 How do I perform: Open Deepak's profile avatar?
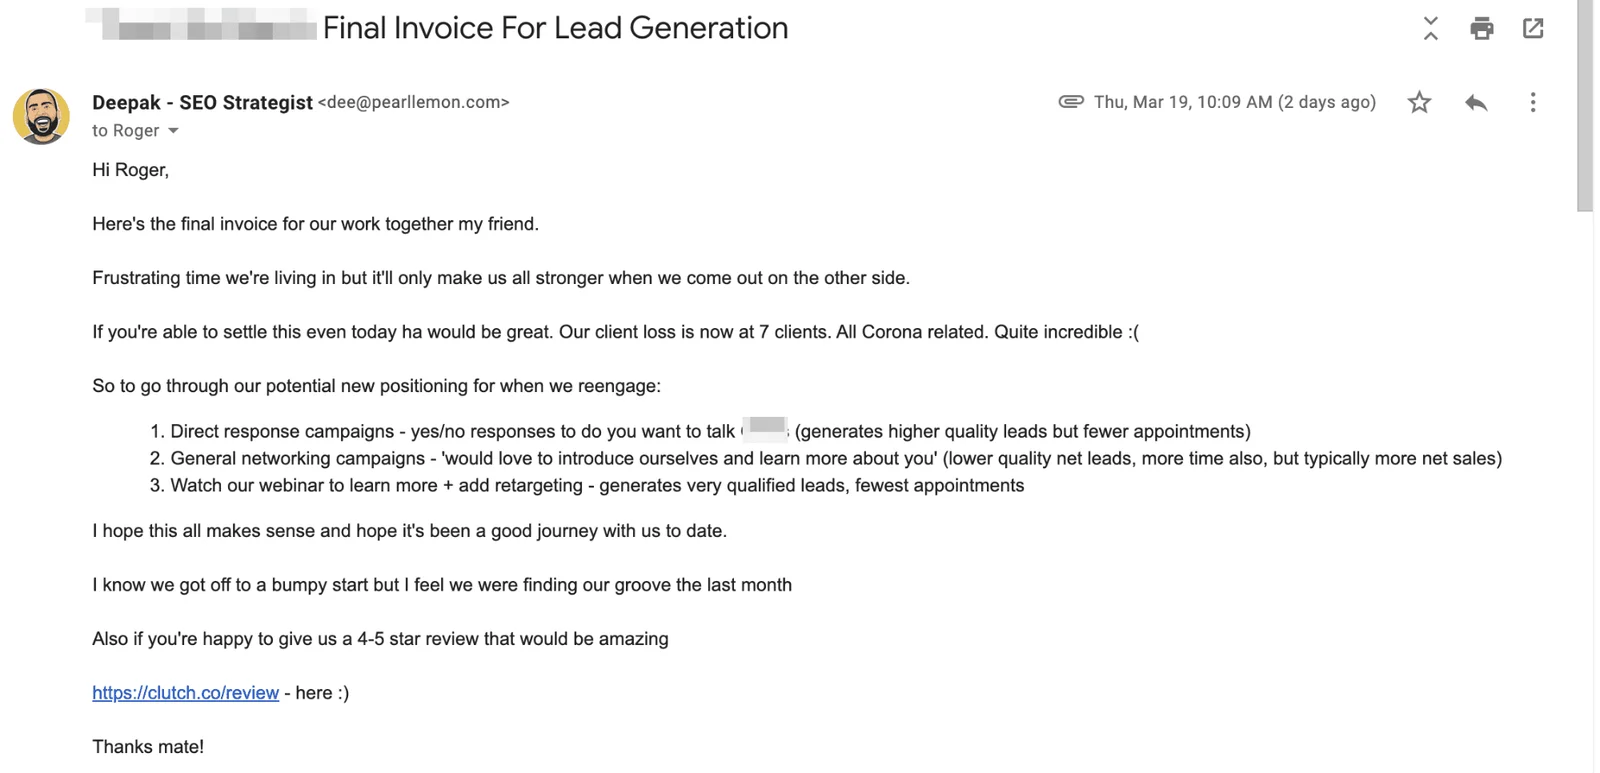click(x=41, y=116)
